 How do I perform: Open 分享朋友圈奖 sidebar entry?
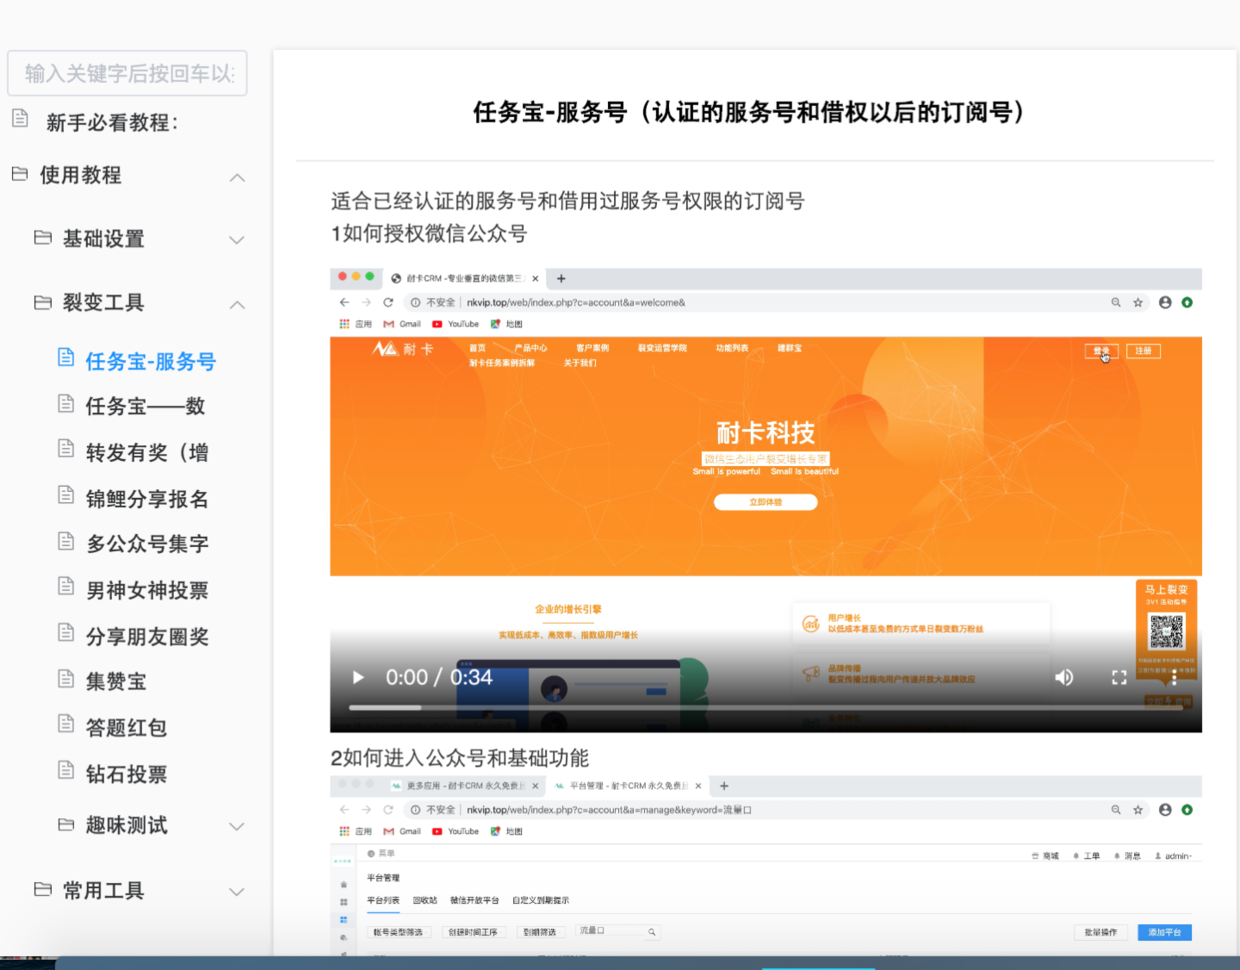coord(147,636)
